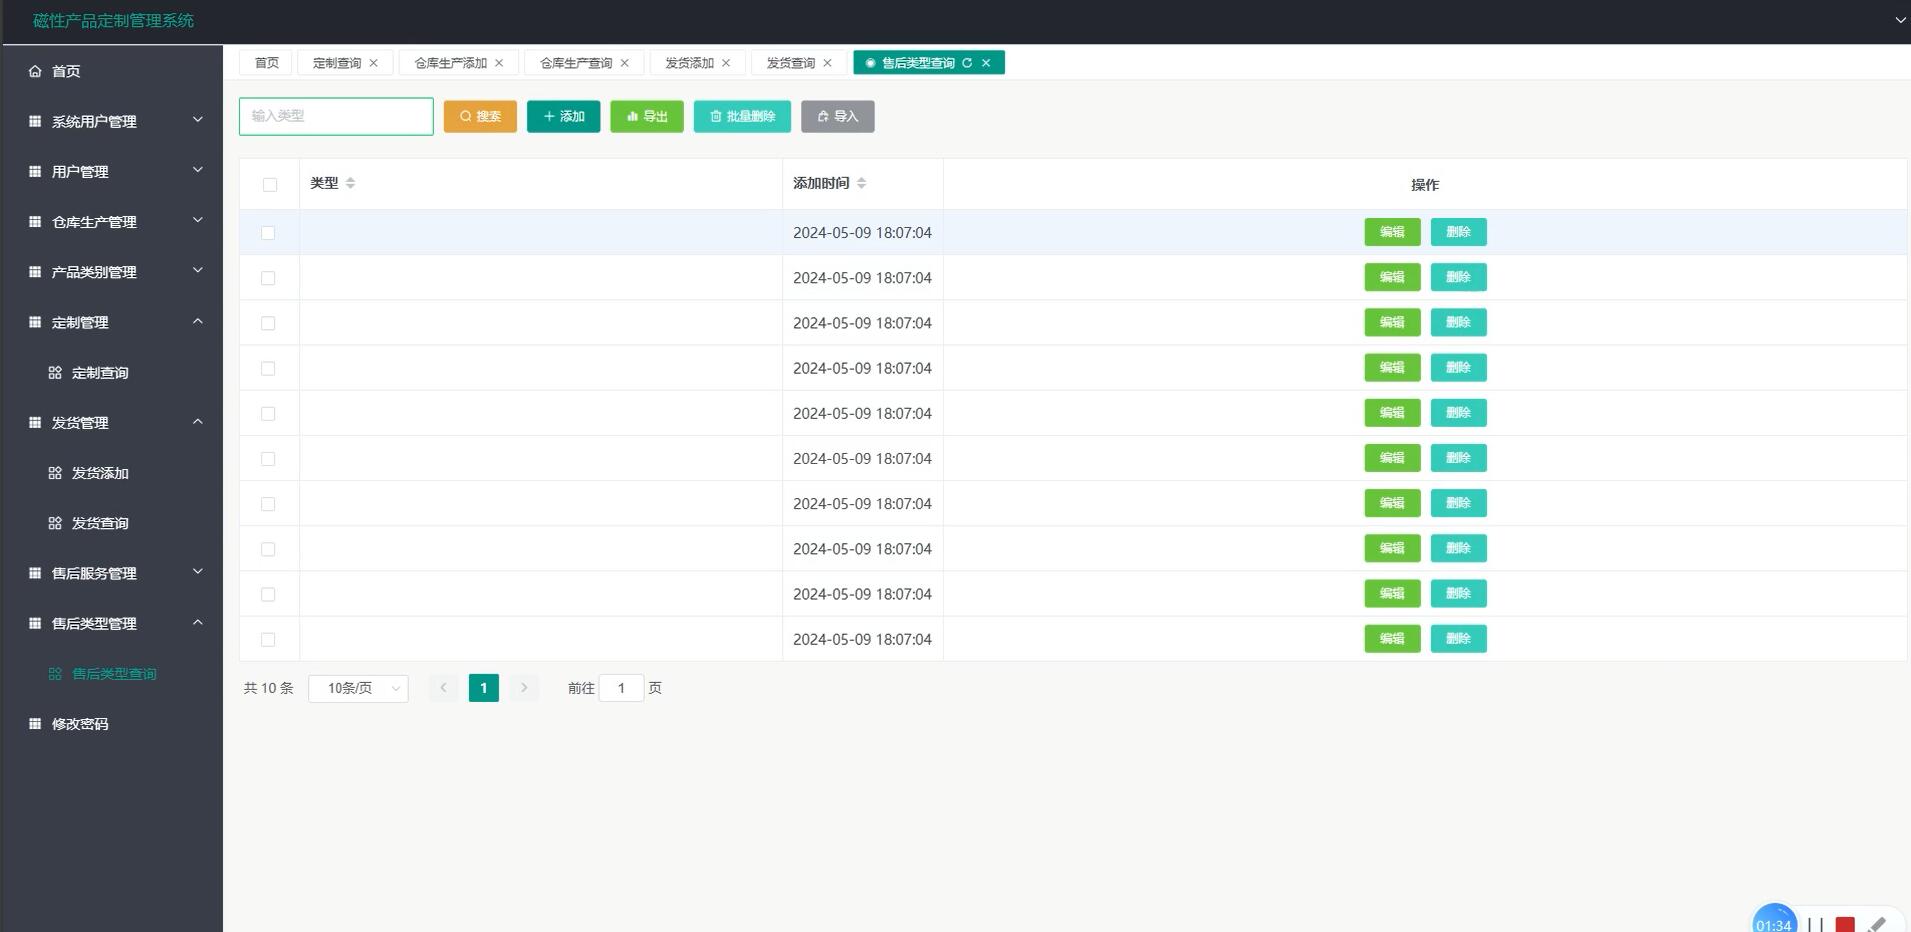Image resolution: width=1911 pixels, height=932 pixels.
Task: Click the red stop recording icon
Action: click(1845, 924)
